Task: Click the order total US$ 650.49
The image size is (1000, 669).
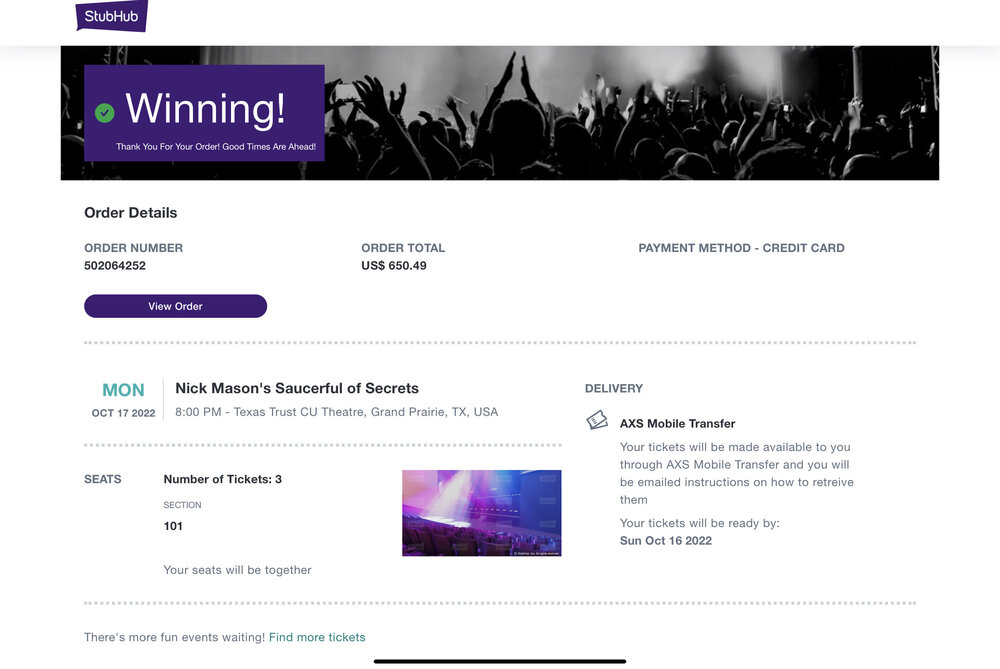Action: 394,266
